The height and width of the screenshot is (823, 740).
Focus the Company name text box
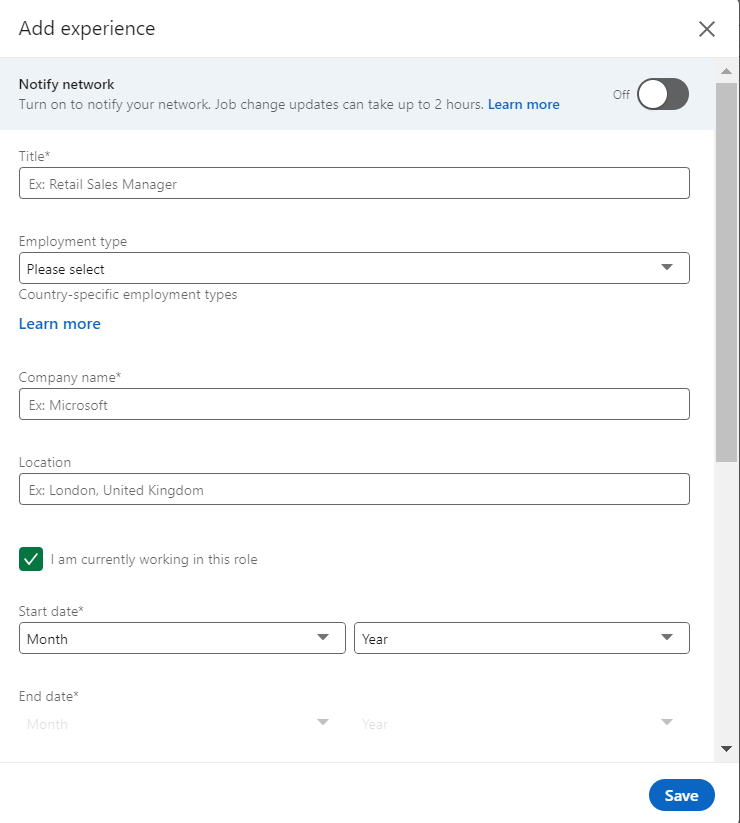click(354, 404)
